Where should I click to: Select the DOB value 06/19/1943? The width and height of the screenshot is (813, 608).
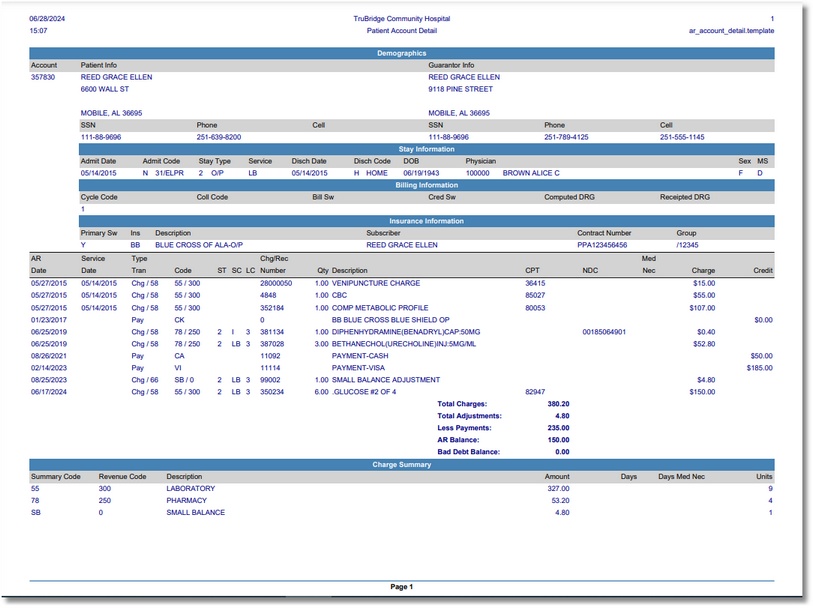pos(421,173)
